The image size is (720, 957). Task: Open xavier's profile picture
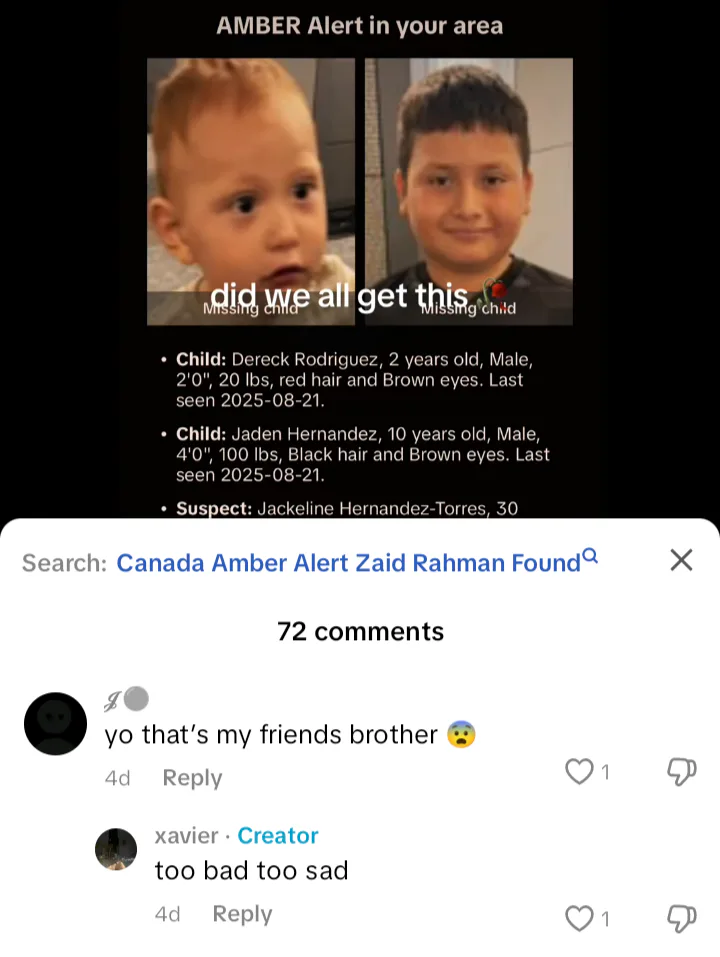pos(116,849)
